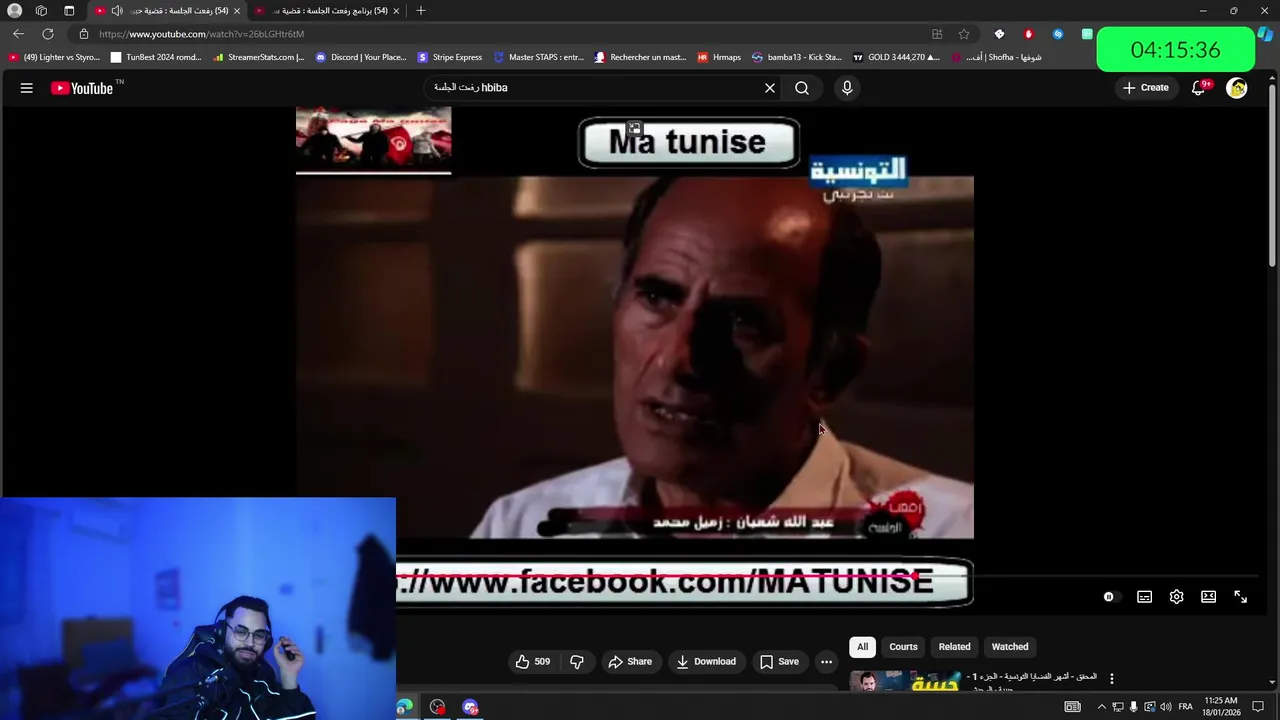Open Hrmaps bookmark
Image resolution: width=1280 pixels, height=720 pixels.
(x=719, y=57)
